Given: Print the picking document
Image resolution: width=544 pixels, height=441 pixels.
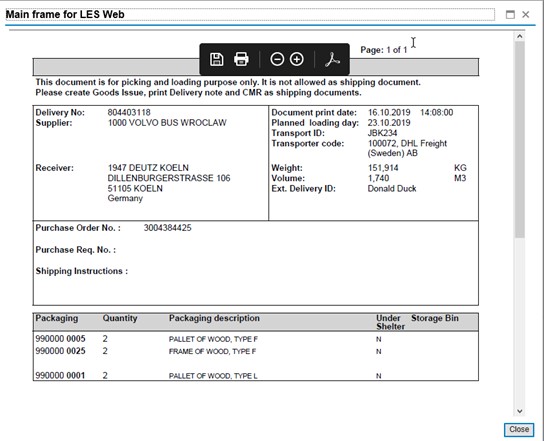Looking at the screenshot, I should pos(241,59).
